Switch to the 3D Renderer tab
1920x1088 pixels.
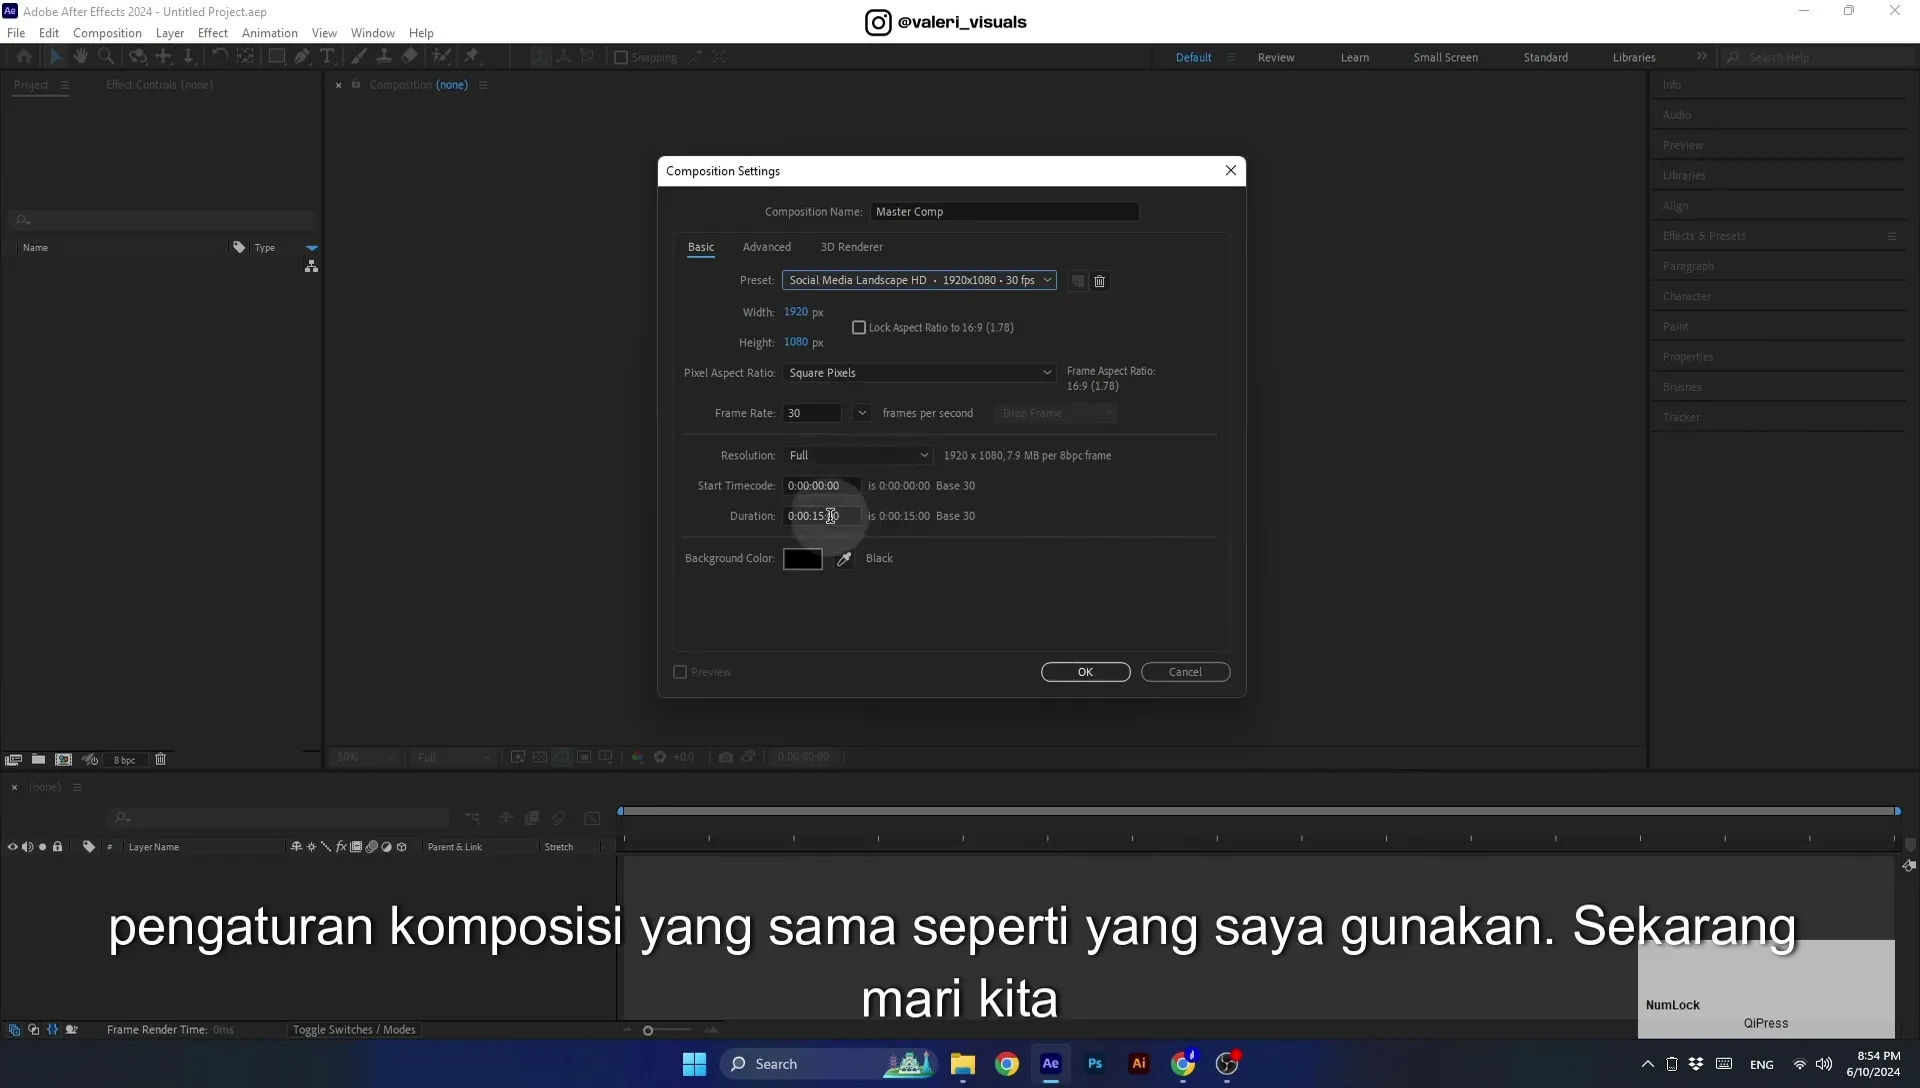click(852, 247)
